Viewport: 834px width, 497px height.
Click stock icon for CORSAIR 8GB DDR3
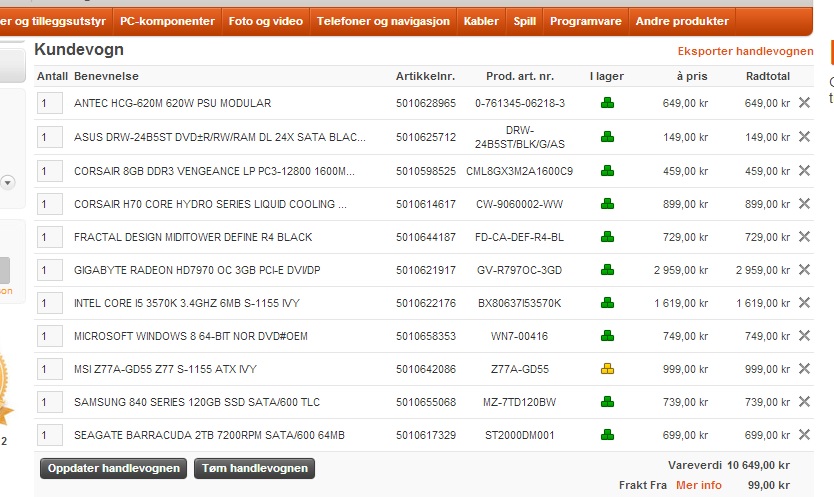[607, 171]
